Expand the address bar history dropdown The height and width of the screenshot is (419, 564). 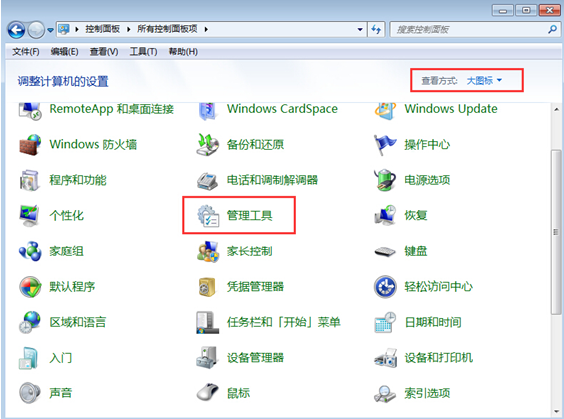(x=360, y=29)
